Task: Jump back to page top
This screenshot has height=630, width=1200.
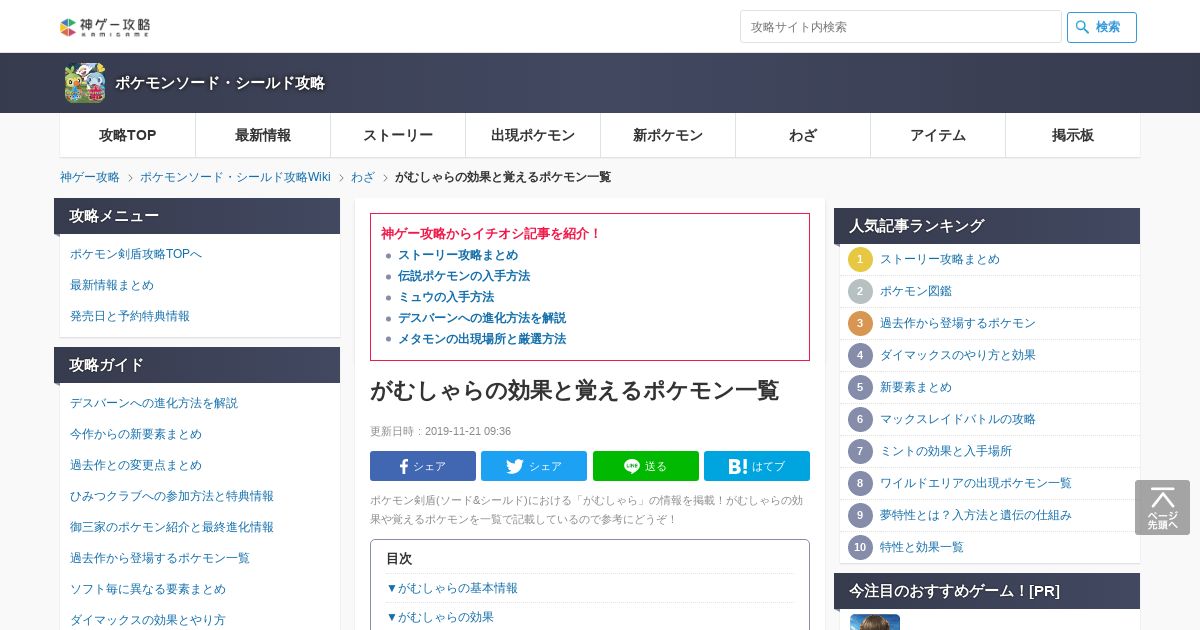Action: coord(1162,507)
